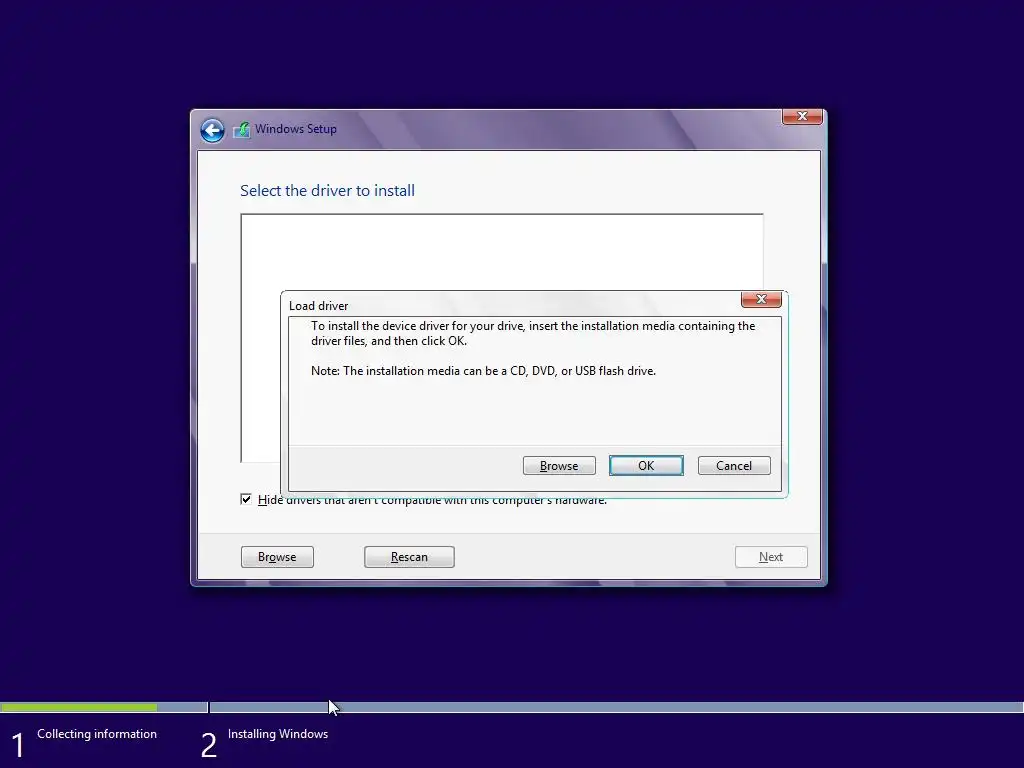Click the blue back arrow in Windows Setup

click(212, 130)
